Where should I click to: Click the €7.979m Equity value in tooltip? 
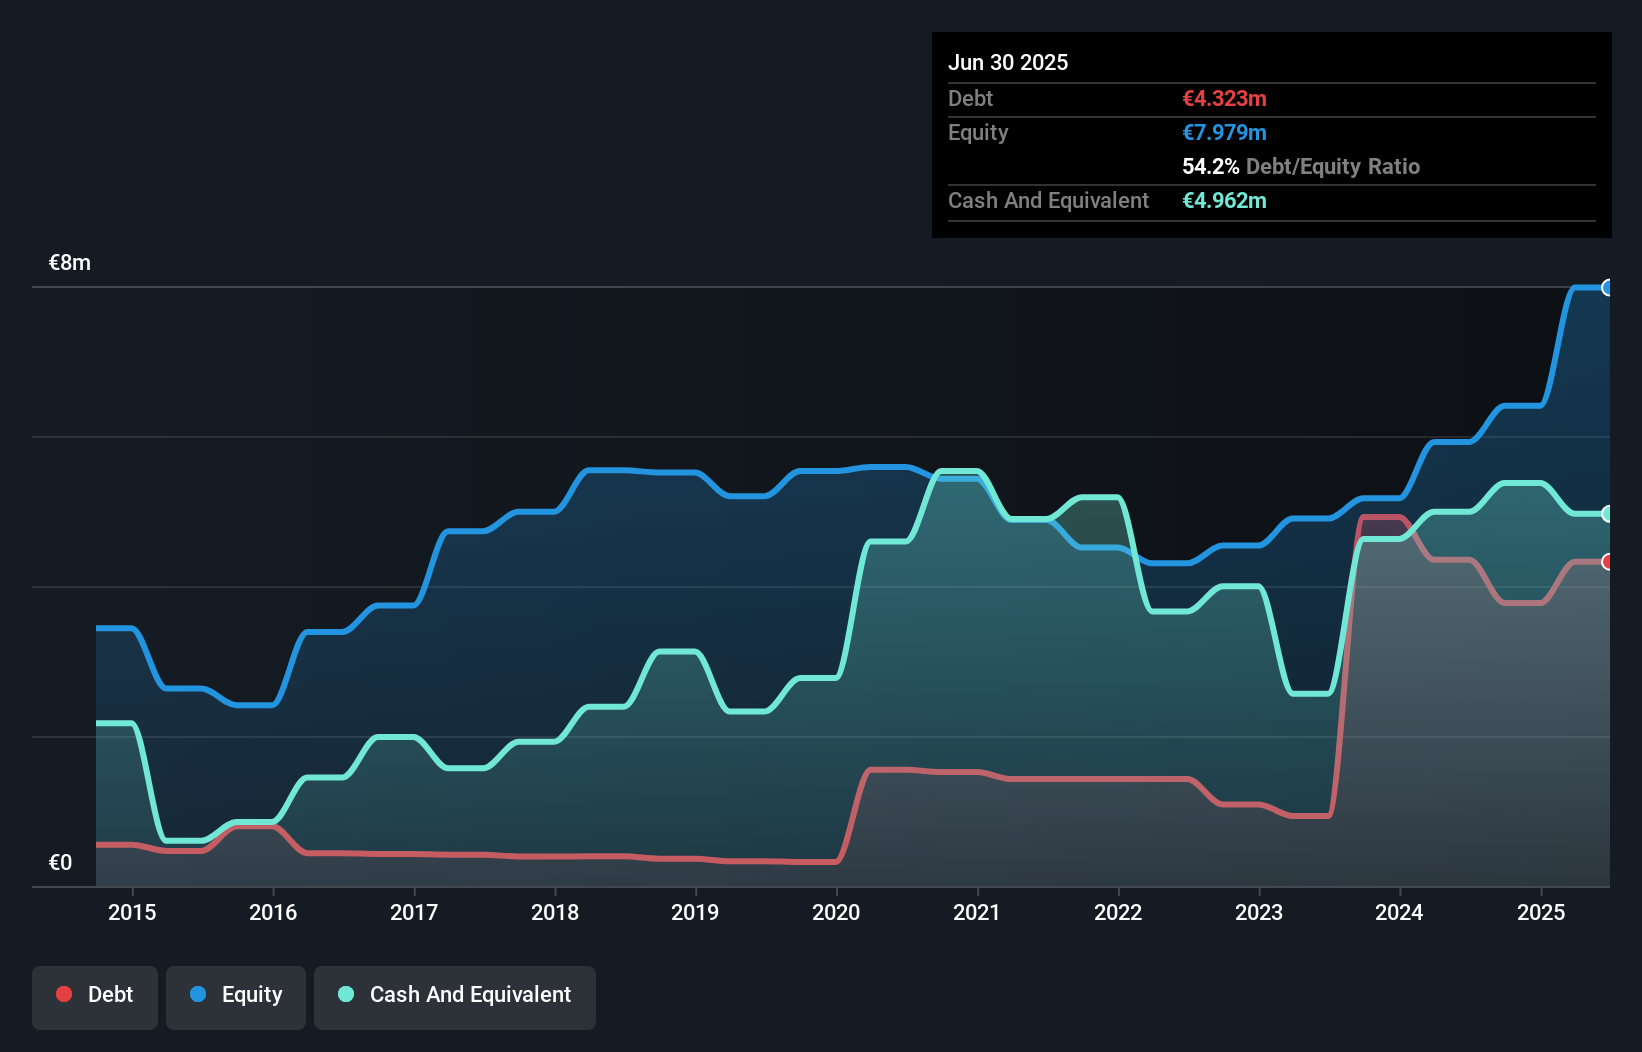tap(1224, 133)
